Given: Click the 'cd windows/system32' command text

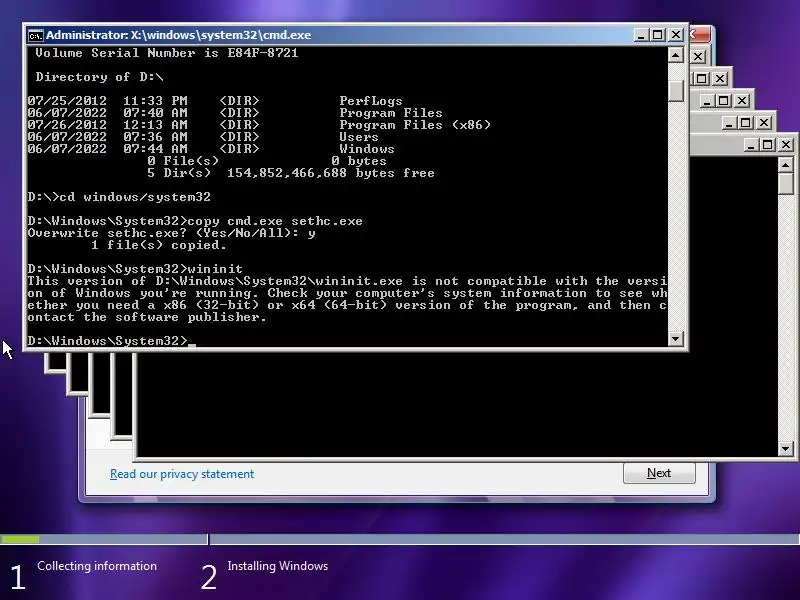Looking at the screenshot, I should click(135, 197).
